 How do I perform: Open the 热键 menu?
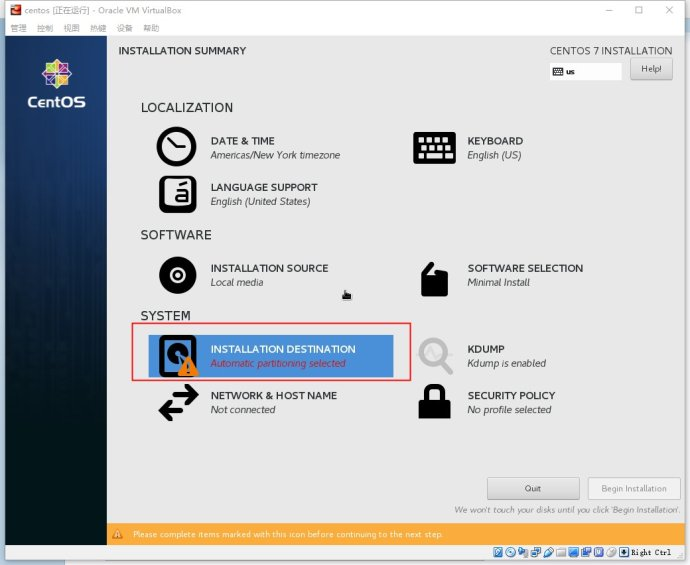[98, 28]
